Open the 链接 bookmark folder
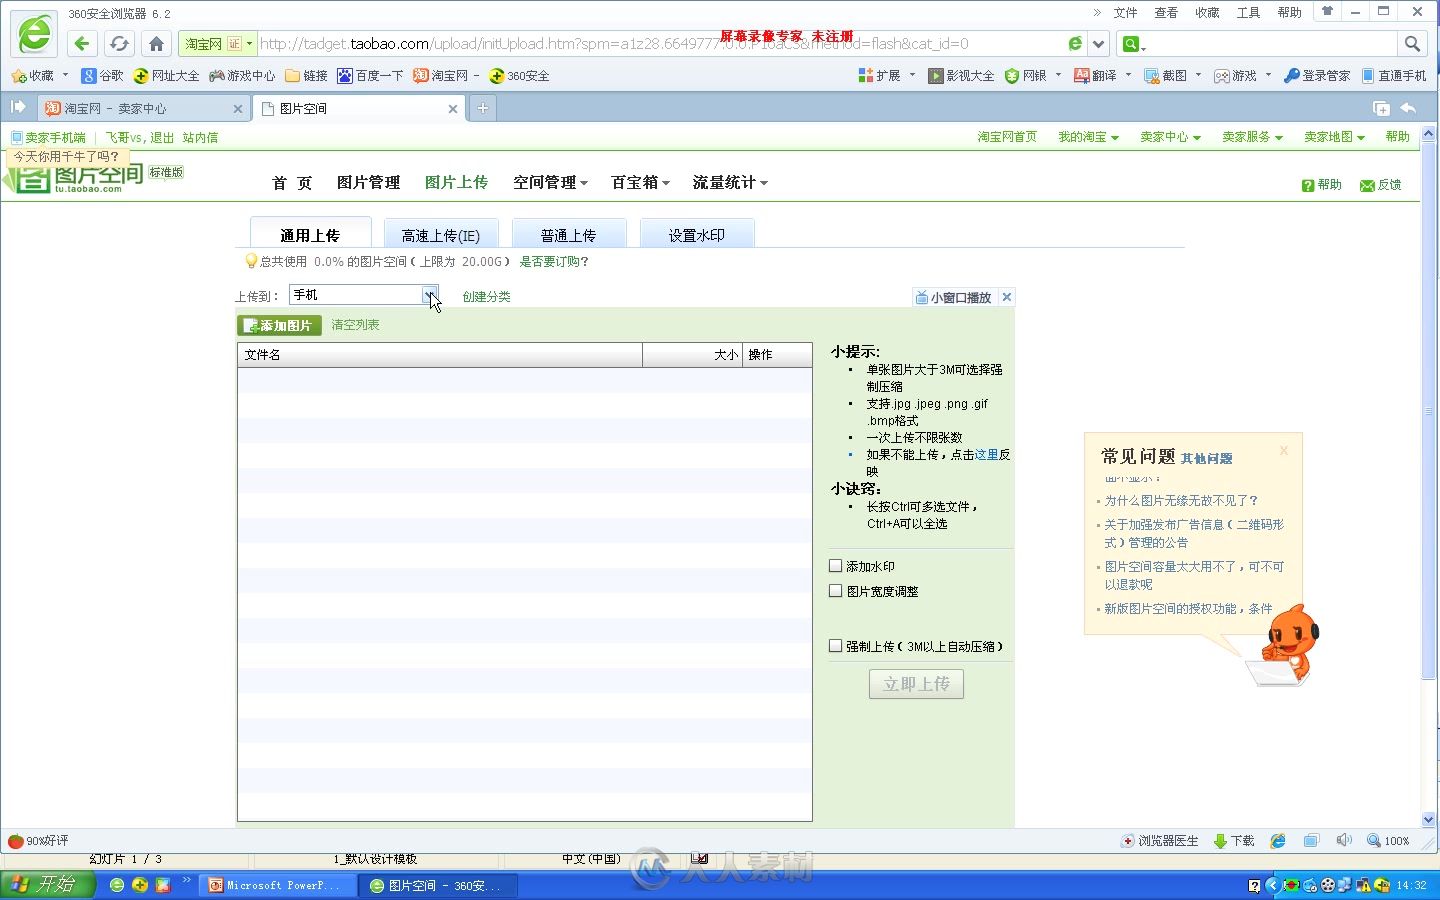Image resolution: width=1440 pixels, height=900 pixels. 306,76
